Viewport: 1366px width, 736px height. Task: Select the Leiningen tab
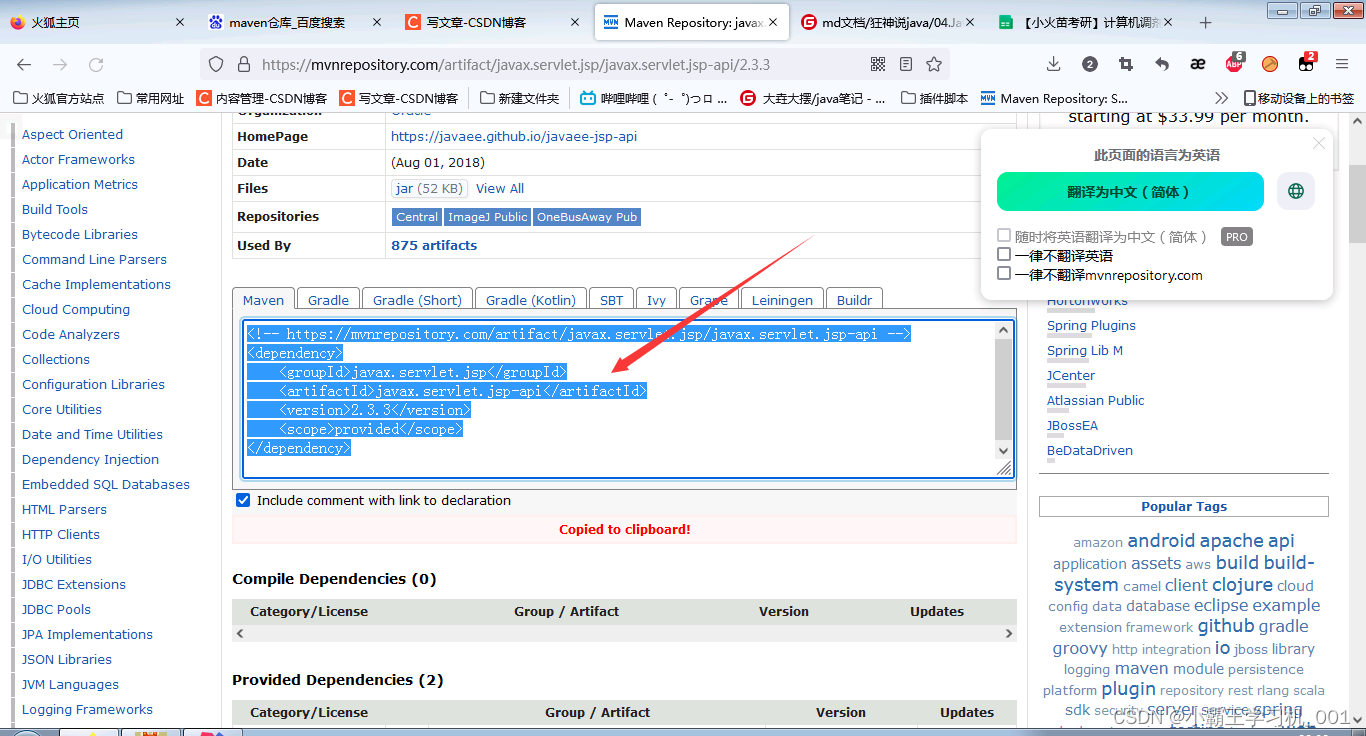pyautogui.click(x=782, y=300)
